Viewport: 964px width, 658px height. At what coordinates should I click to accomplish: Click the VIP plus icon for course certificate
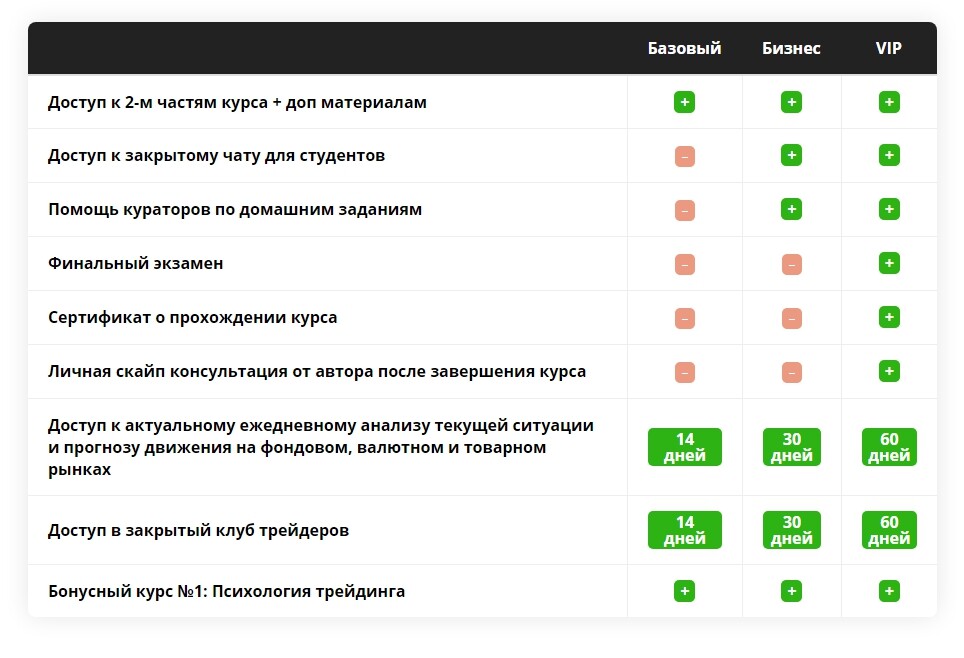[x=889, y=317]
